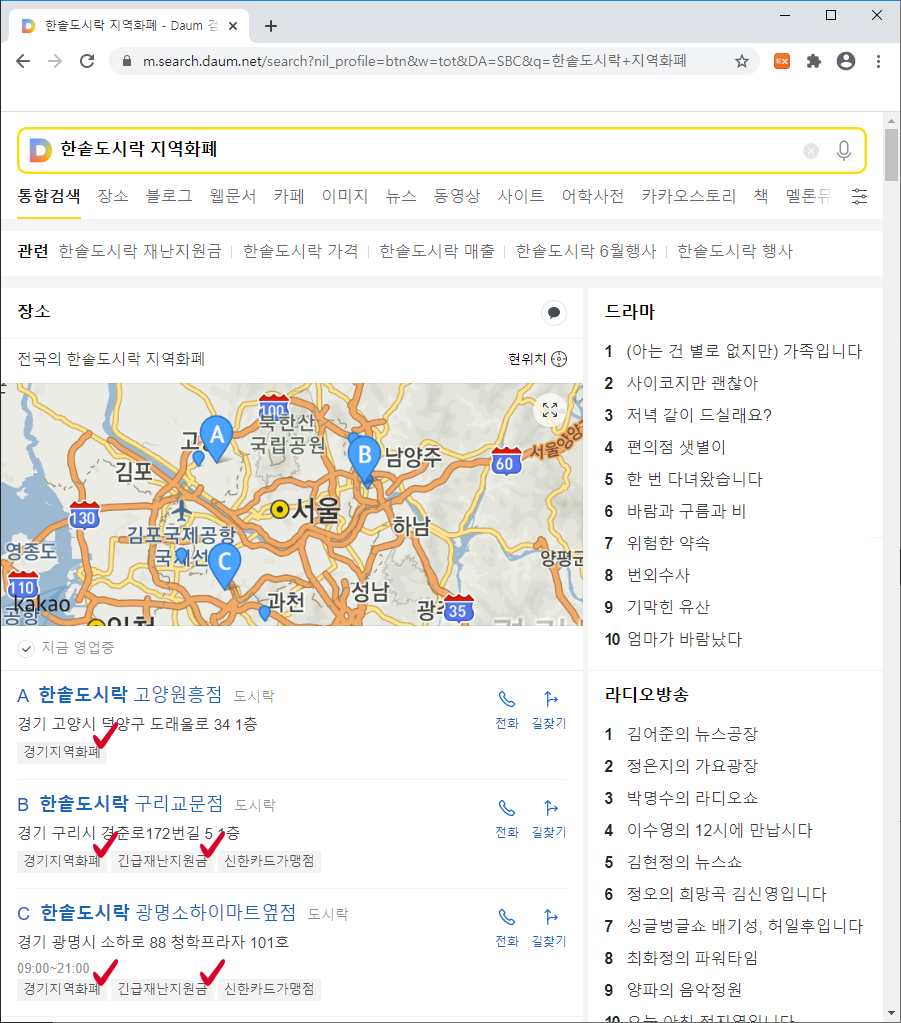Reload the current page

click(87, 61)
